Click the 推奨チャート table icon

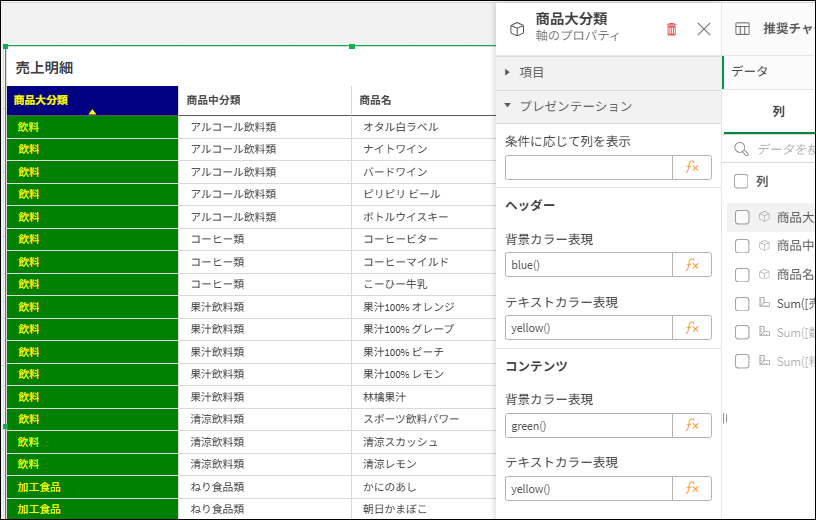pos(743,29)
